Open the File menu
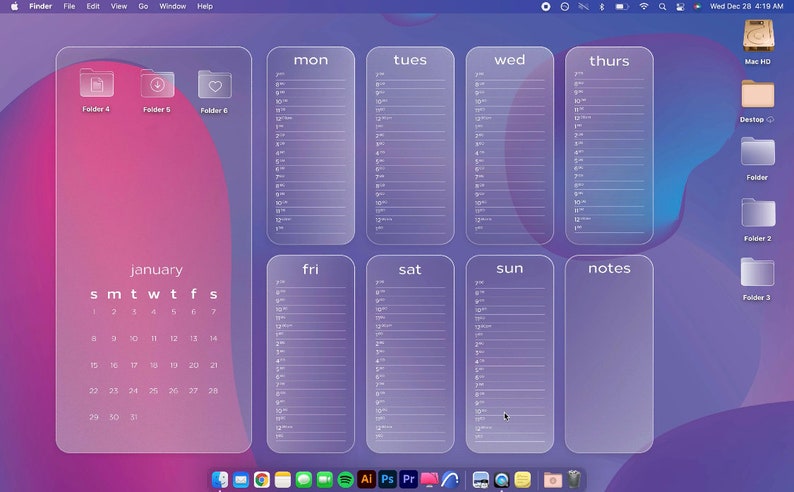Viewport: 794px width, 492px height. pos(69,7)
